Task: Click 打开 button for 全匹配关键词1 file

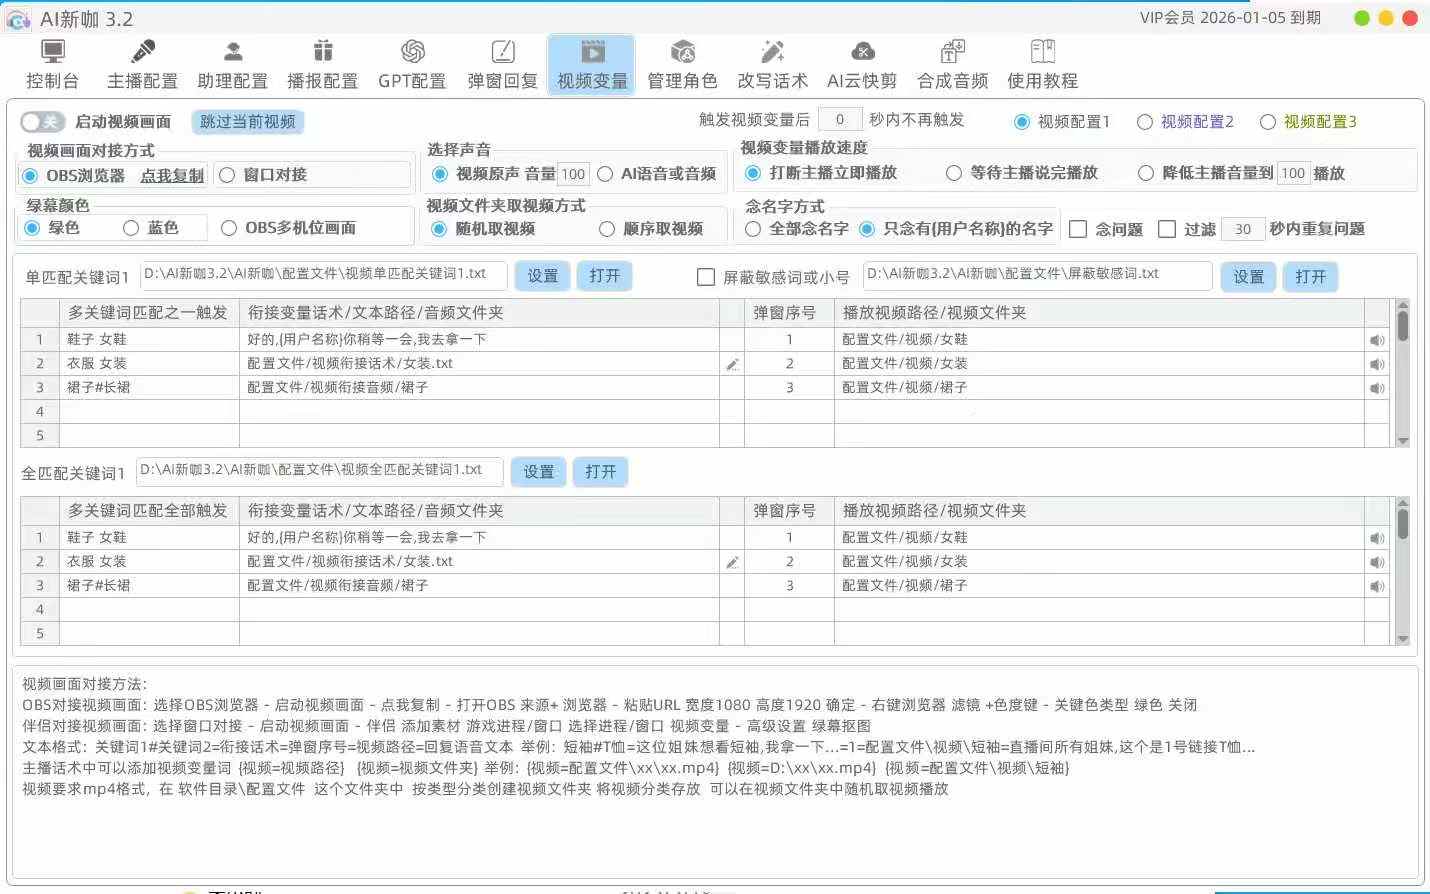Action: 600,472
